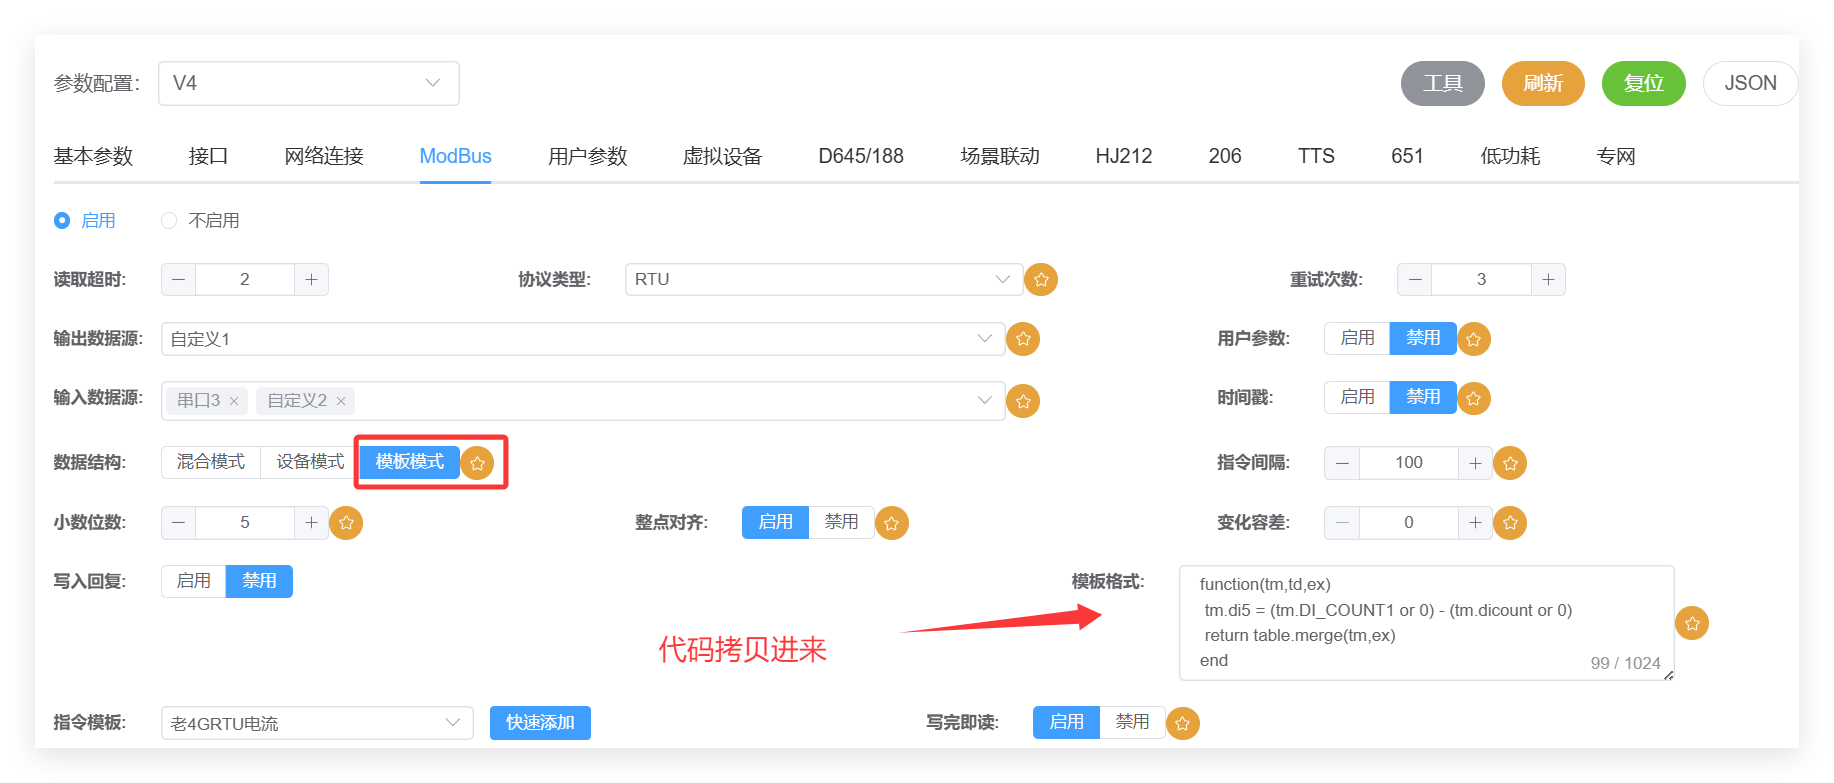Viewport: 1834px width, 783px height.
Task: Click star icon beside 输出数据源 field
Action: tap(1023, 339)
